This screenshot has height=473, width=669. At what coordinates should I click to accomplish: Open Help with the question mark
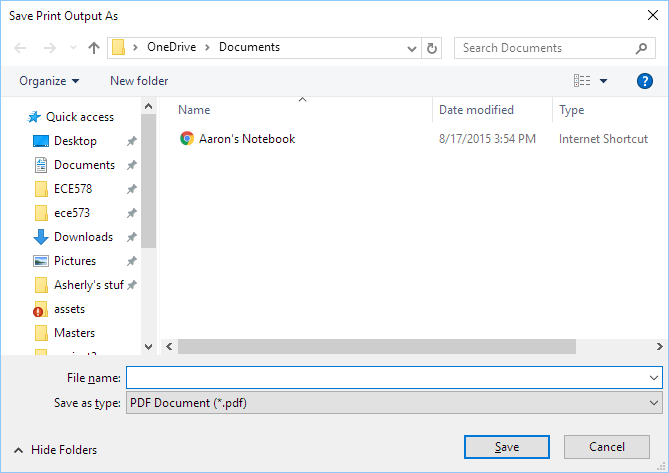coord(644,81)
